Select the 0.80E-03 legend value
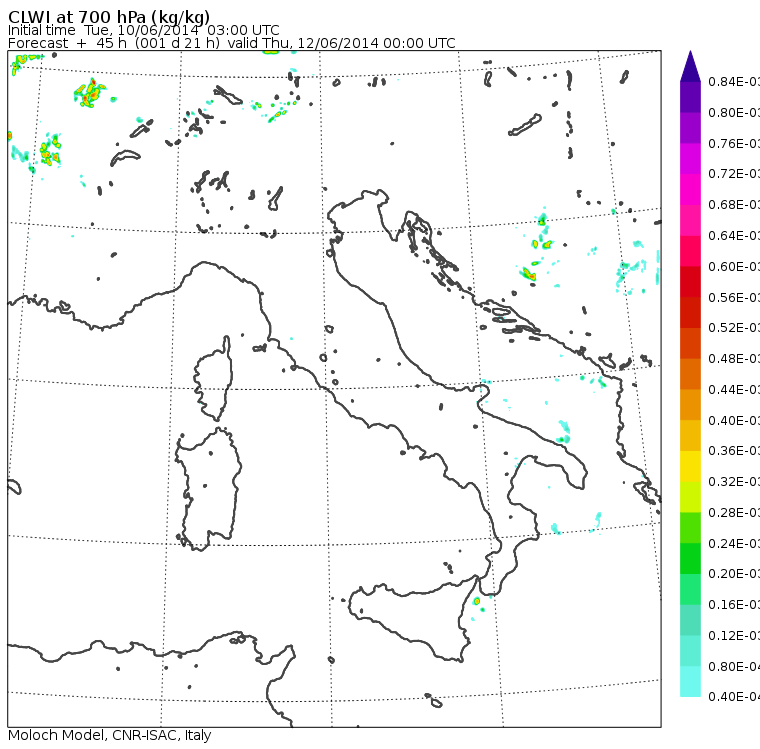The image size is (760, 749). coord(734,112)
